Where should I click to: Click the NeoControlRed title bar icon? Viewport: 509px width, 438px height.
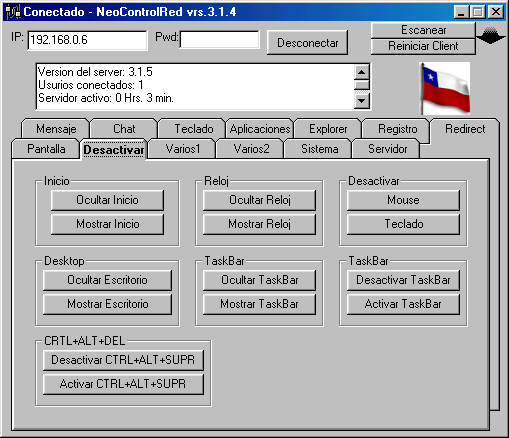(x=13, y=12)
